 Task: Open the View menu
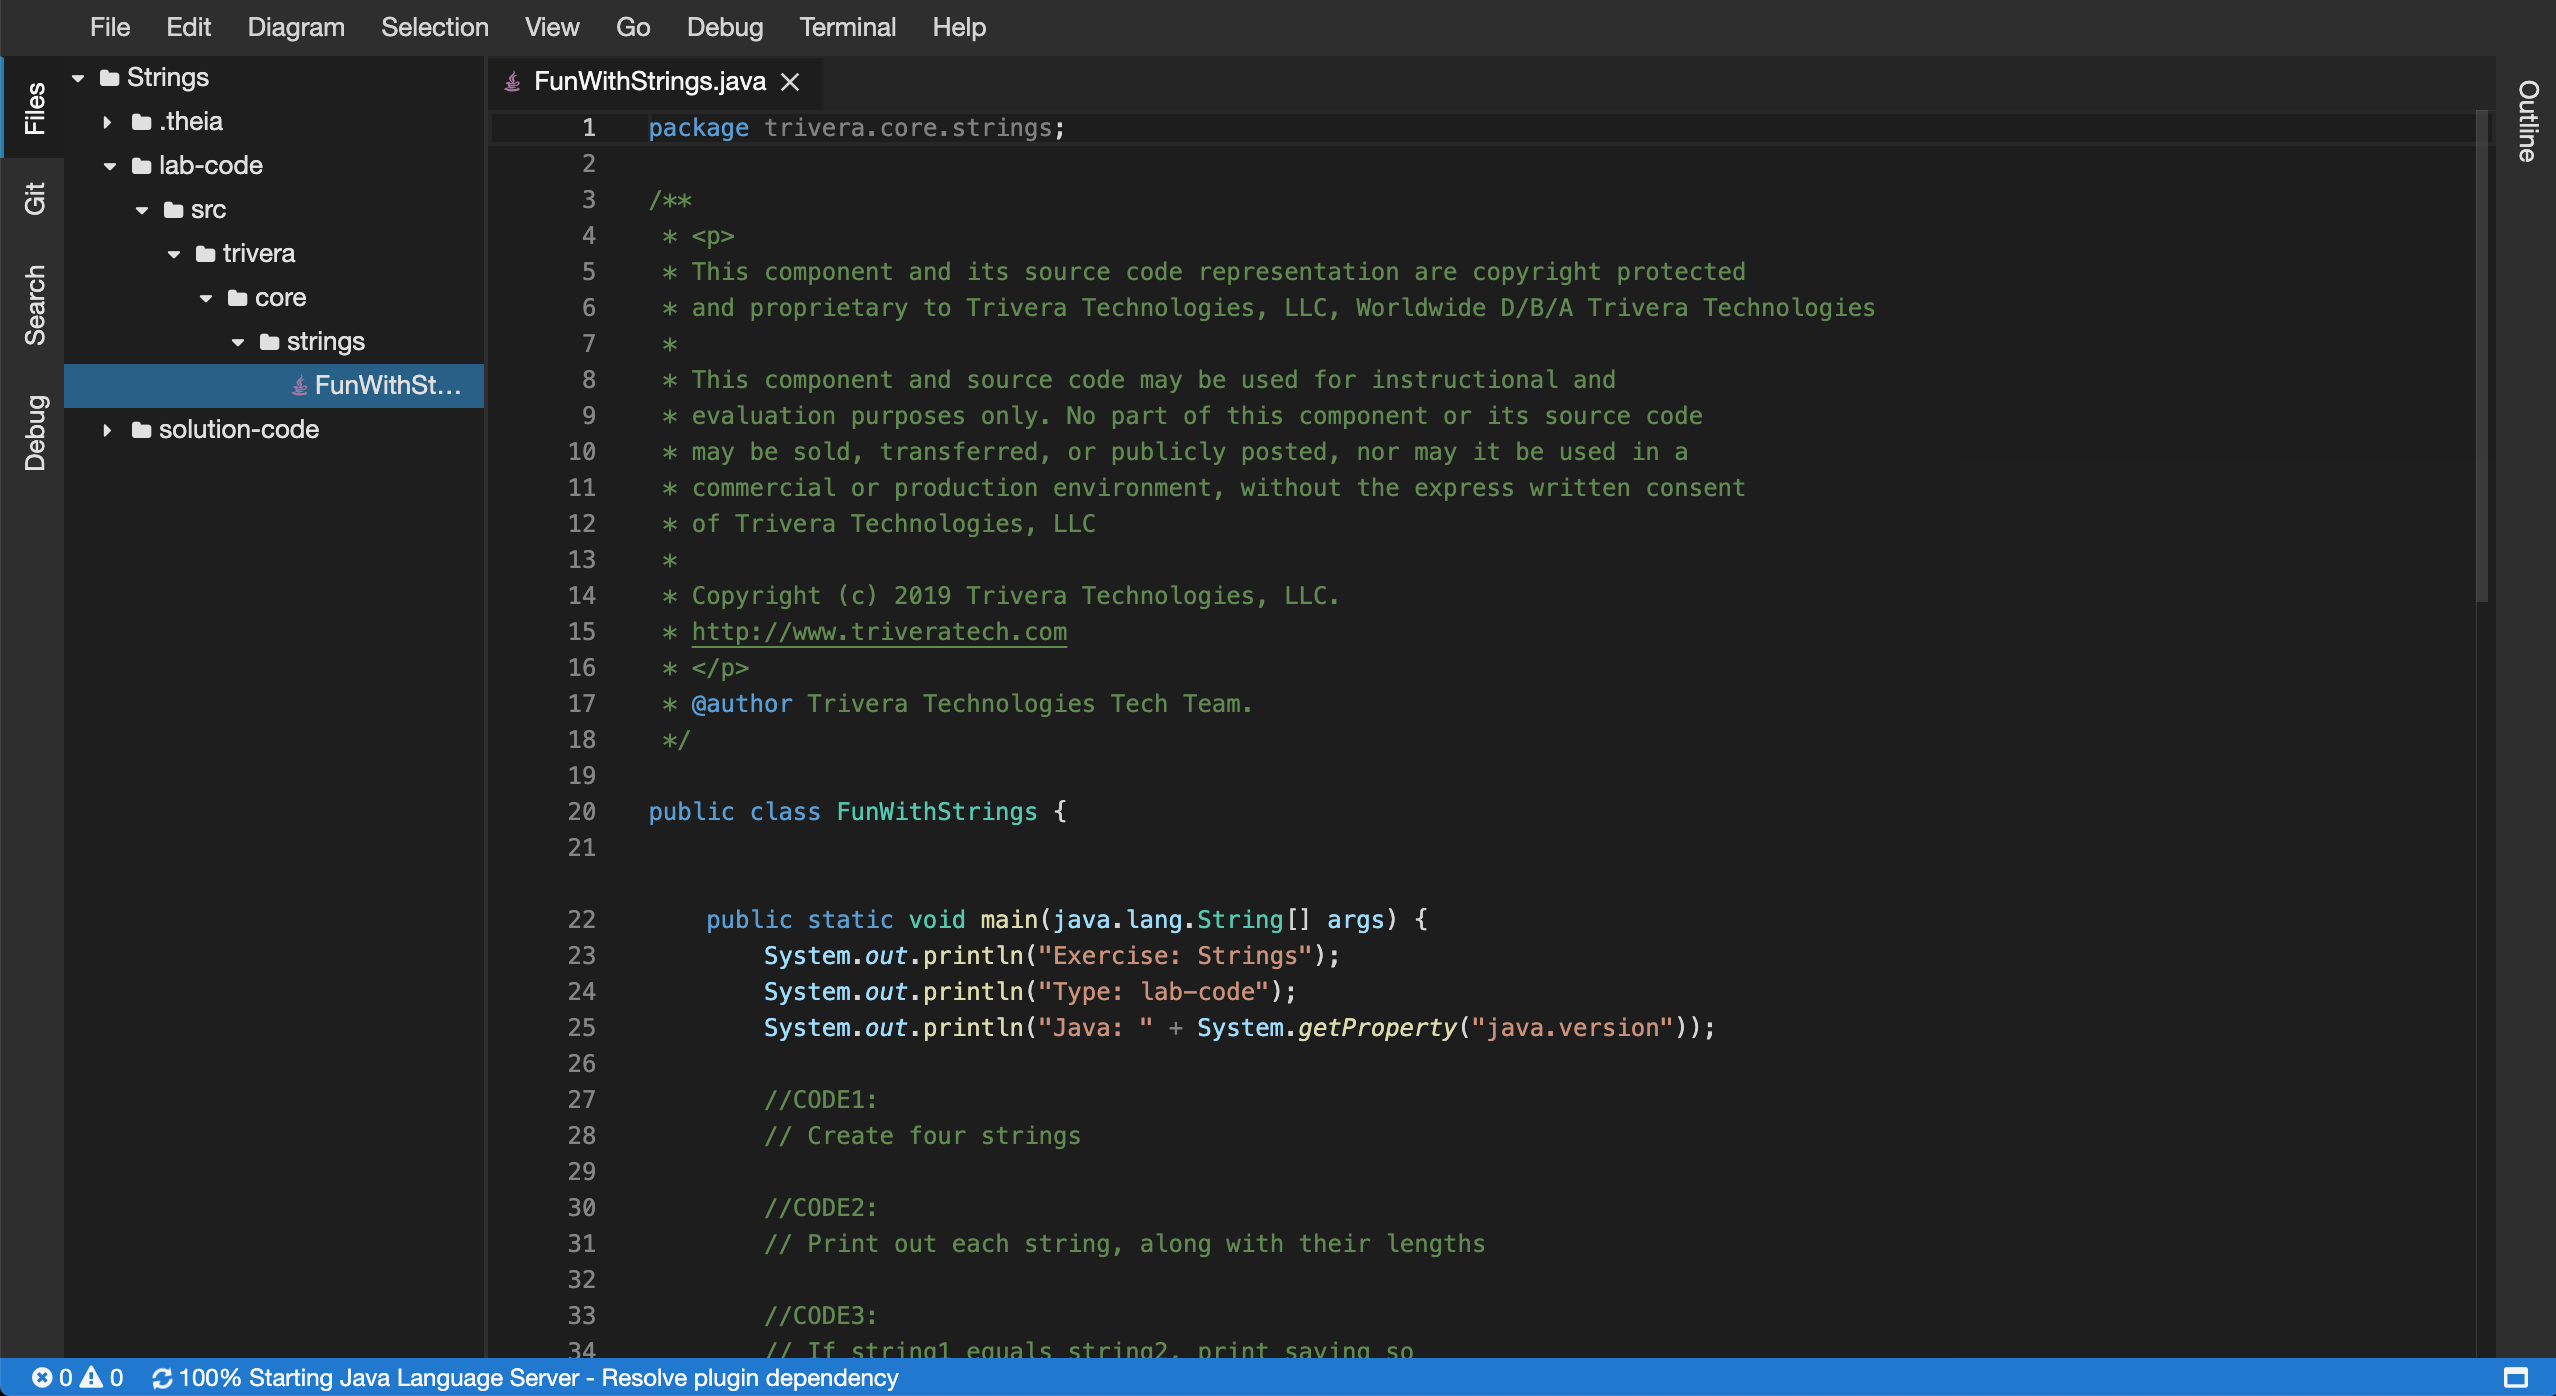(x=552, y=27)
